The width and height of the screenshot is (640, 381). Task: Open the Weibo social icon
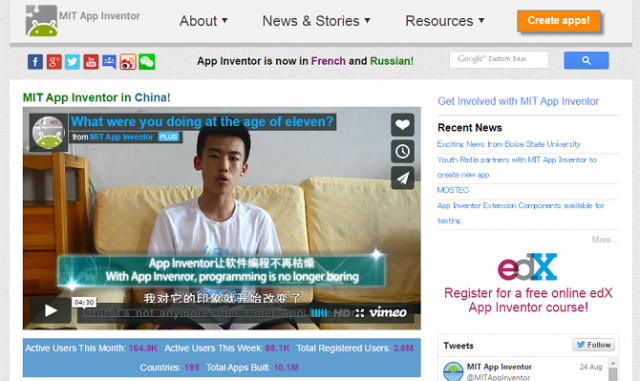click(128, 62)
